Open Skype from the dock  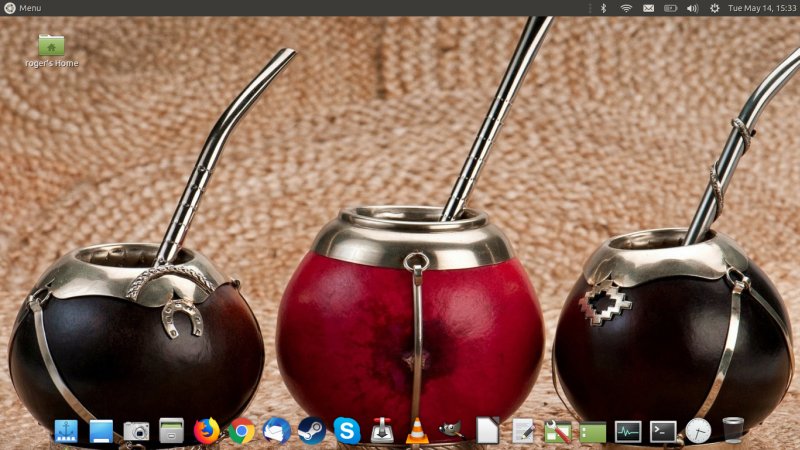pyautogui.click(x=347, y=431)
